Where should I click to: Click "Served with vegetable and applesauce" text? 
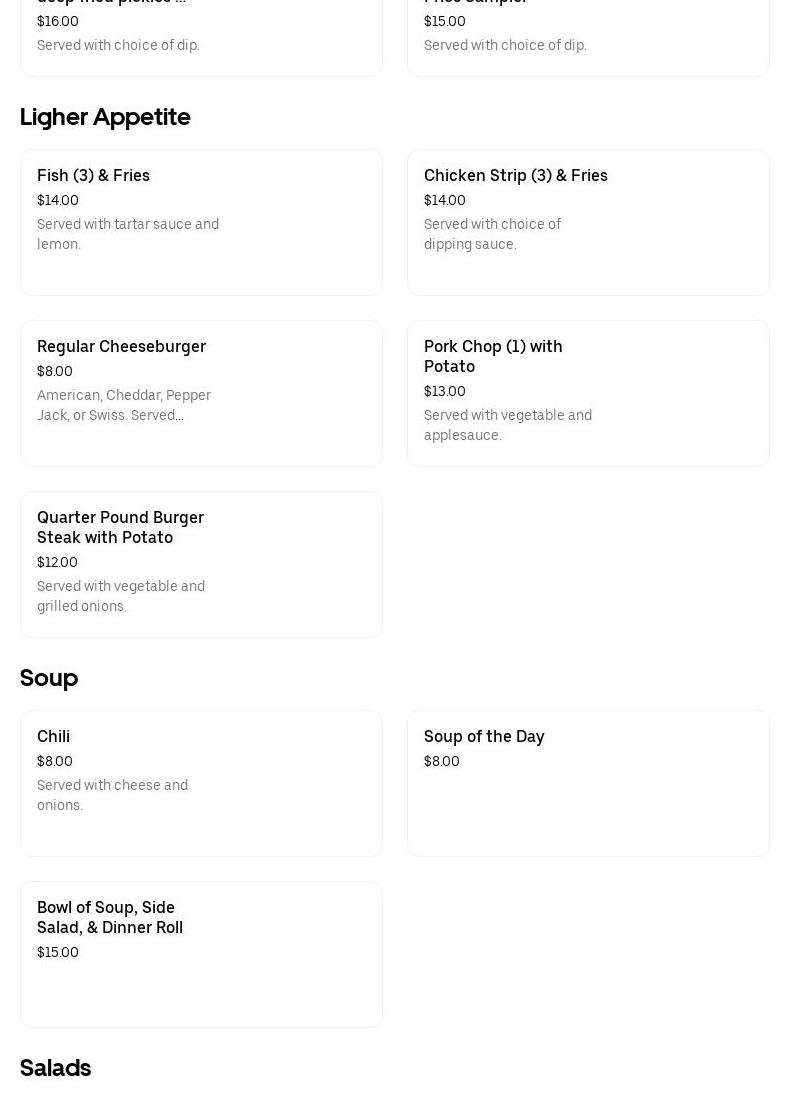(x=508, y=425)
